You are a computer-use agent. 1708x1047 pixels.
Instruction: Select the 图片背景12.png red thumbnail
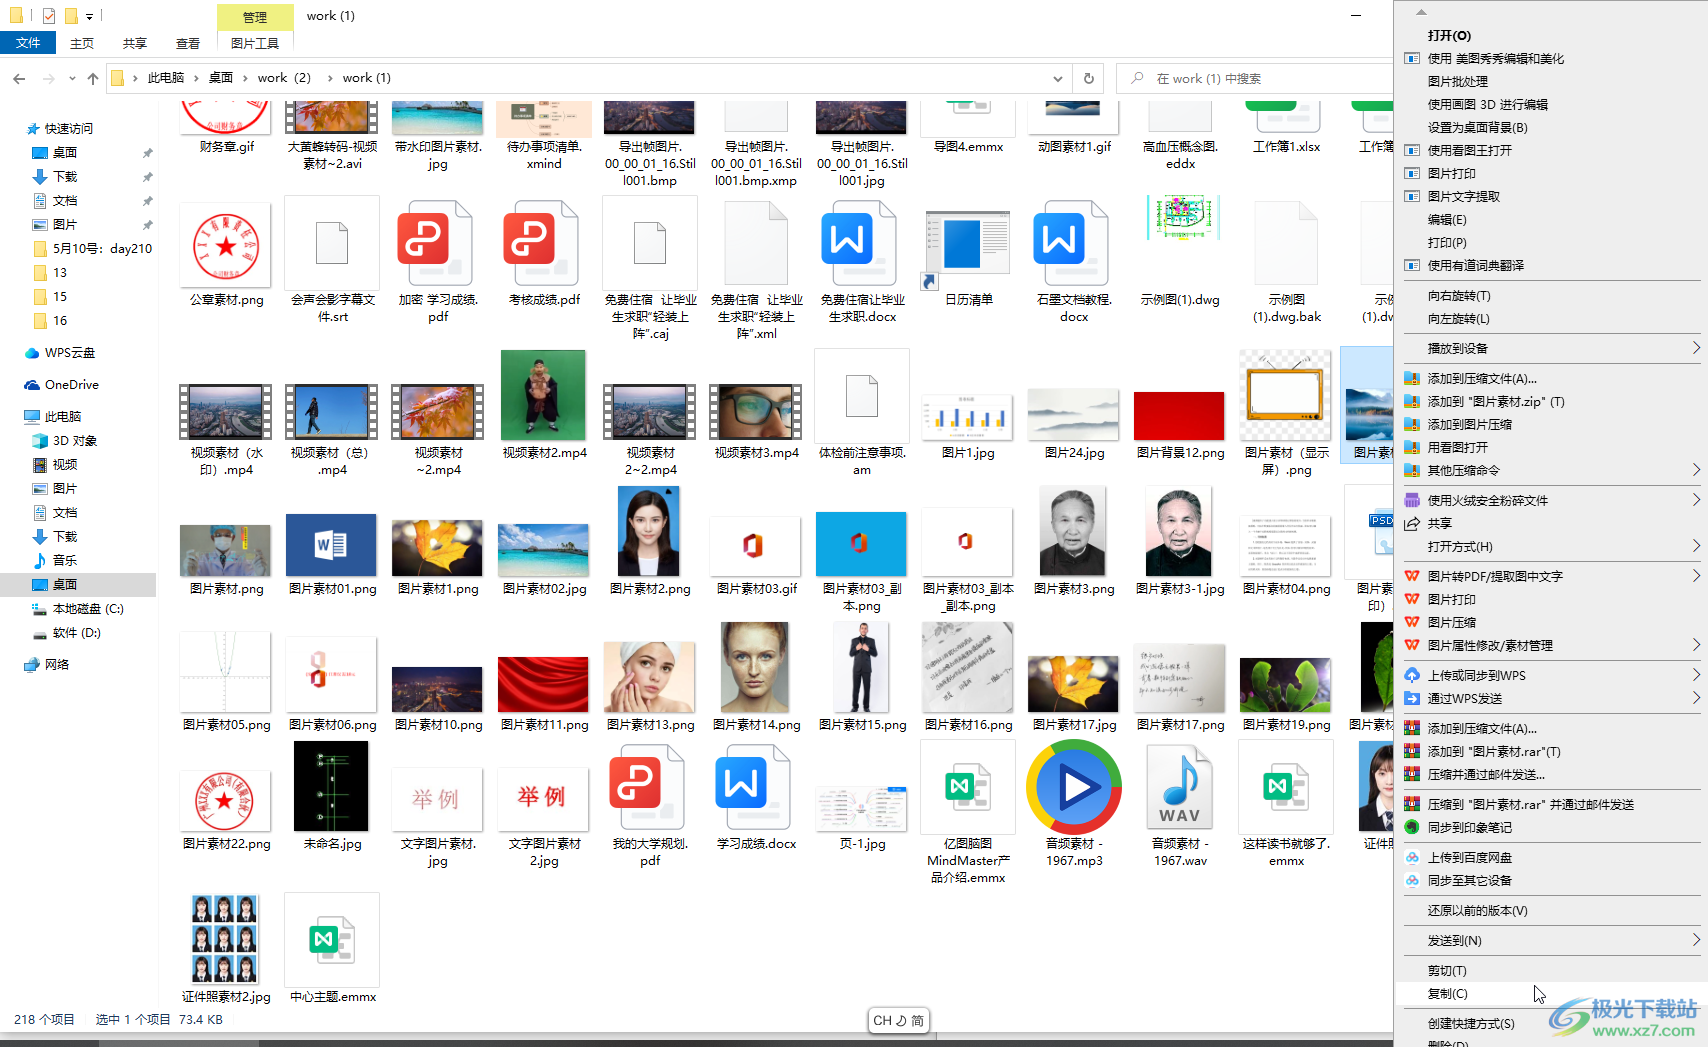point(1179,416)
